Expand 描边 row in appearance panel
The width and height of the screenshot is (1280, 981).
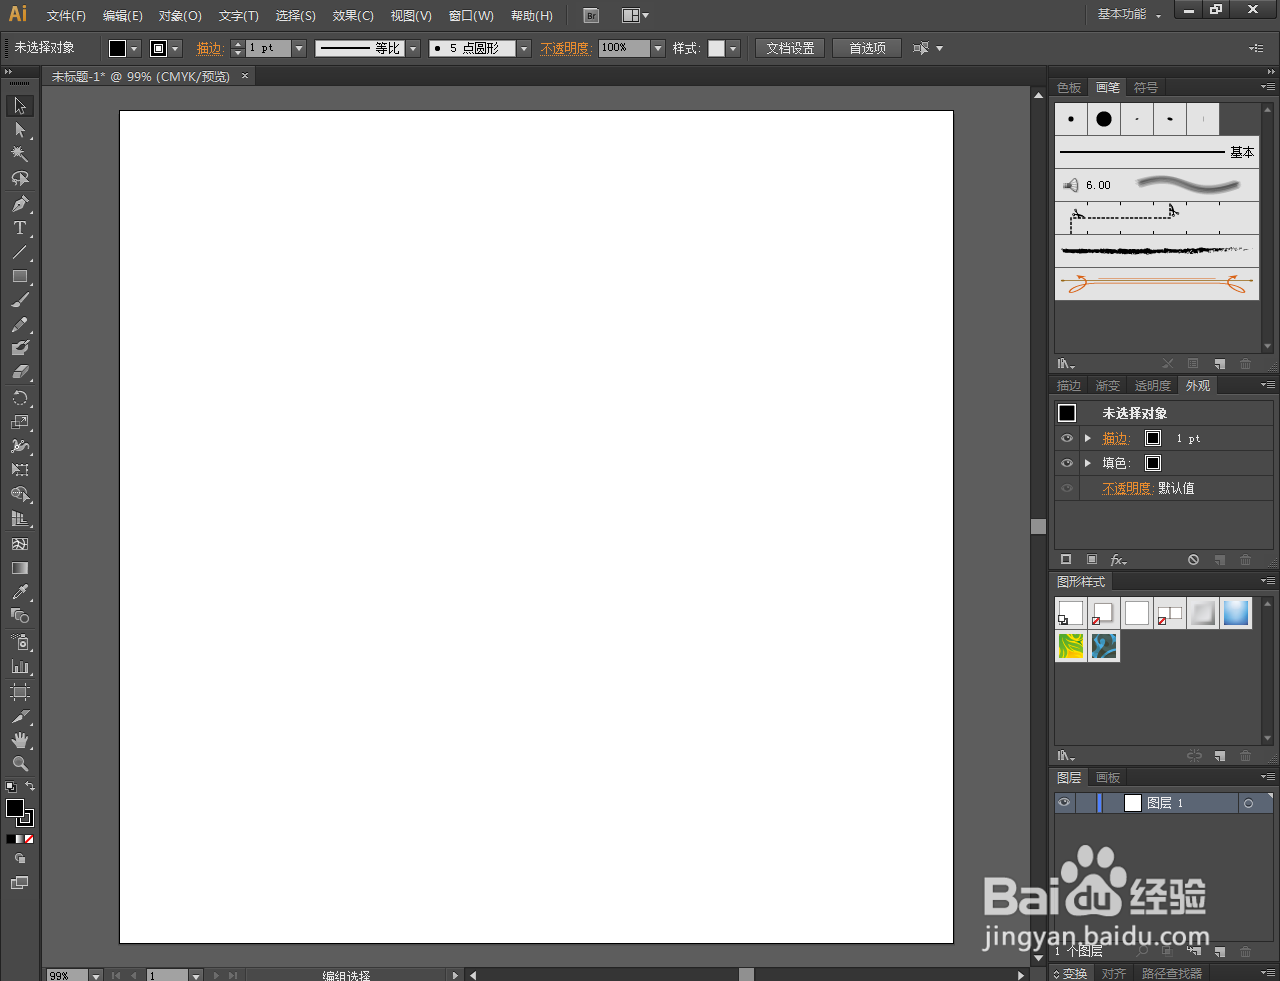pos(1088,438)
